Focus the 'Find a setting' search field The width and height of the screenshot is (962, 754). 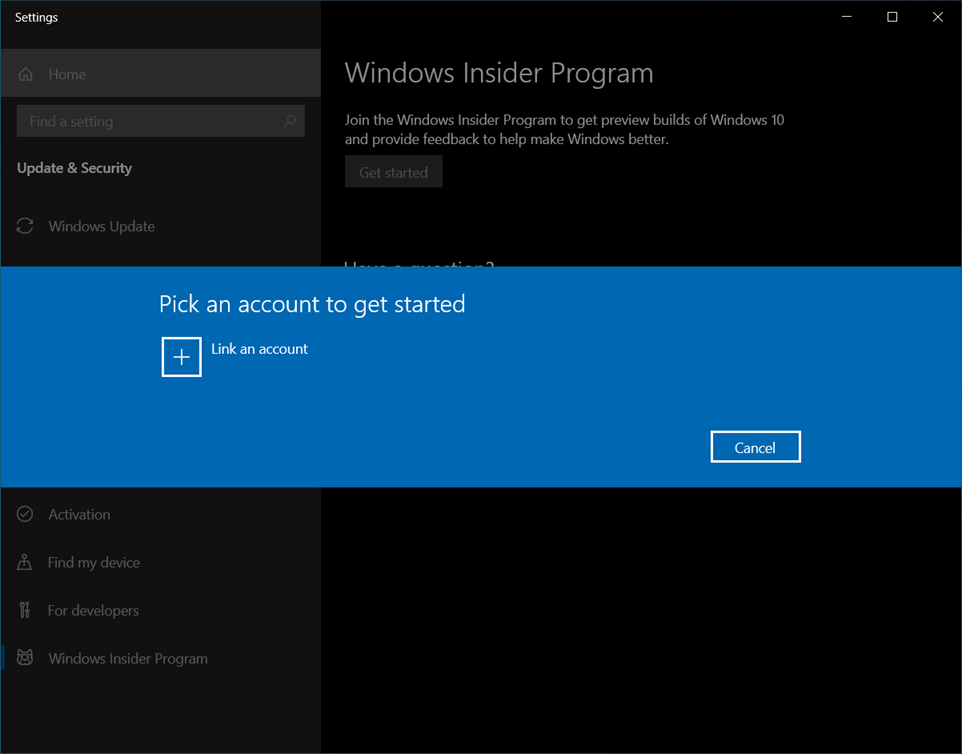click(x=150, y=121)
